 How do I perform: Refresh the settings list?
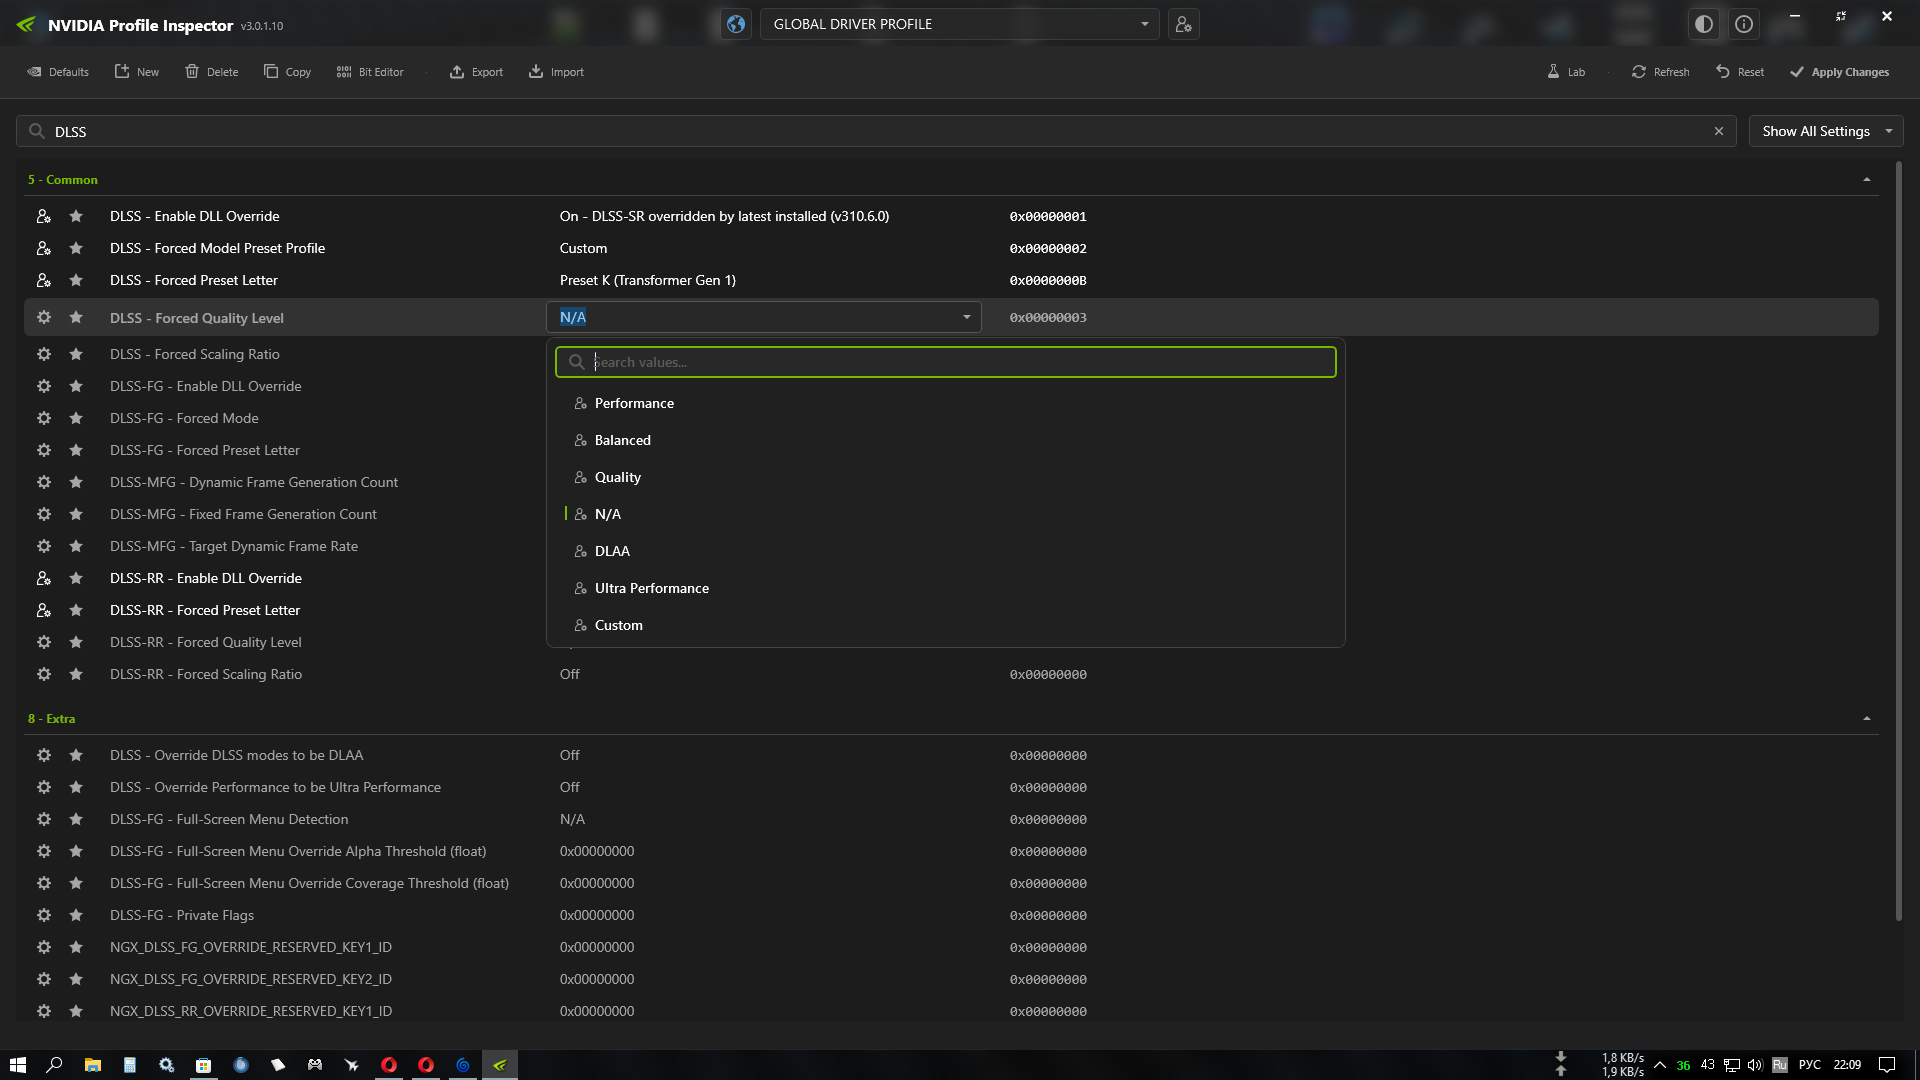click(x=1661, y=72)
